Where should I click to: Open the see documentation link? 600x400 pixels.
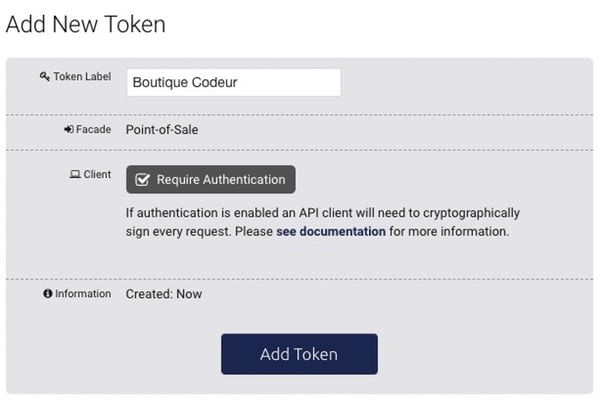pos(329,231)
